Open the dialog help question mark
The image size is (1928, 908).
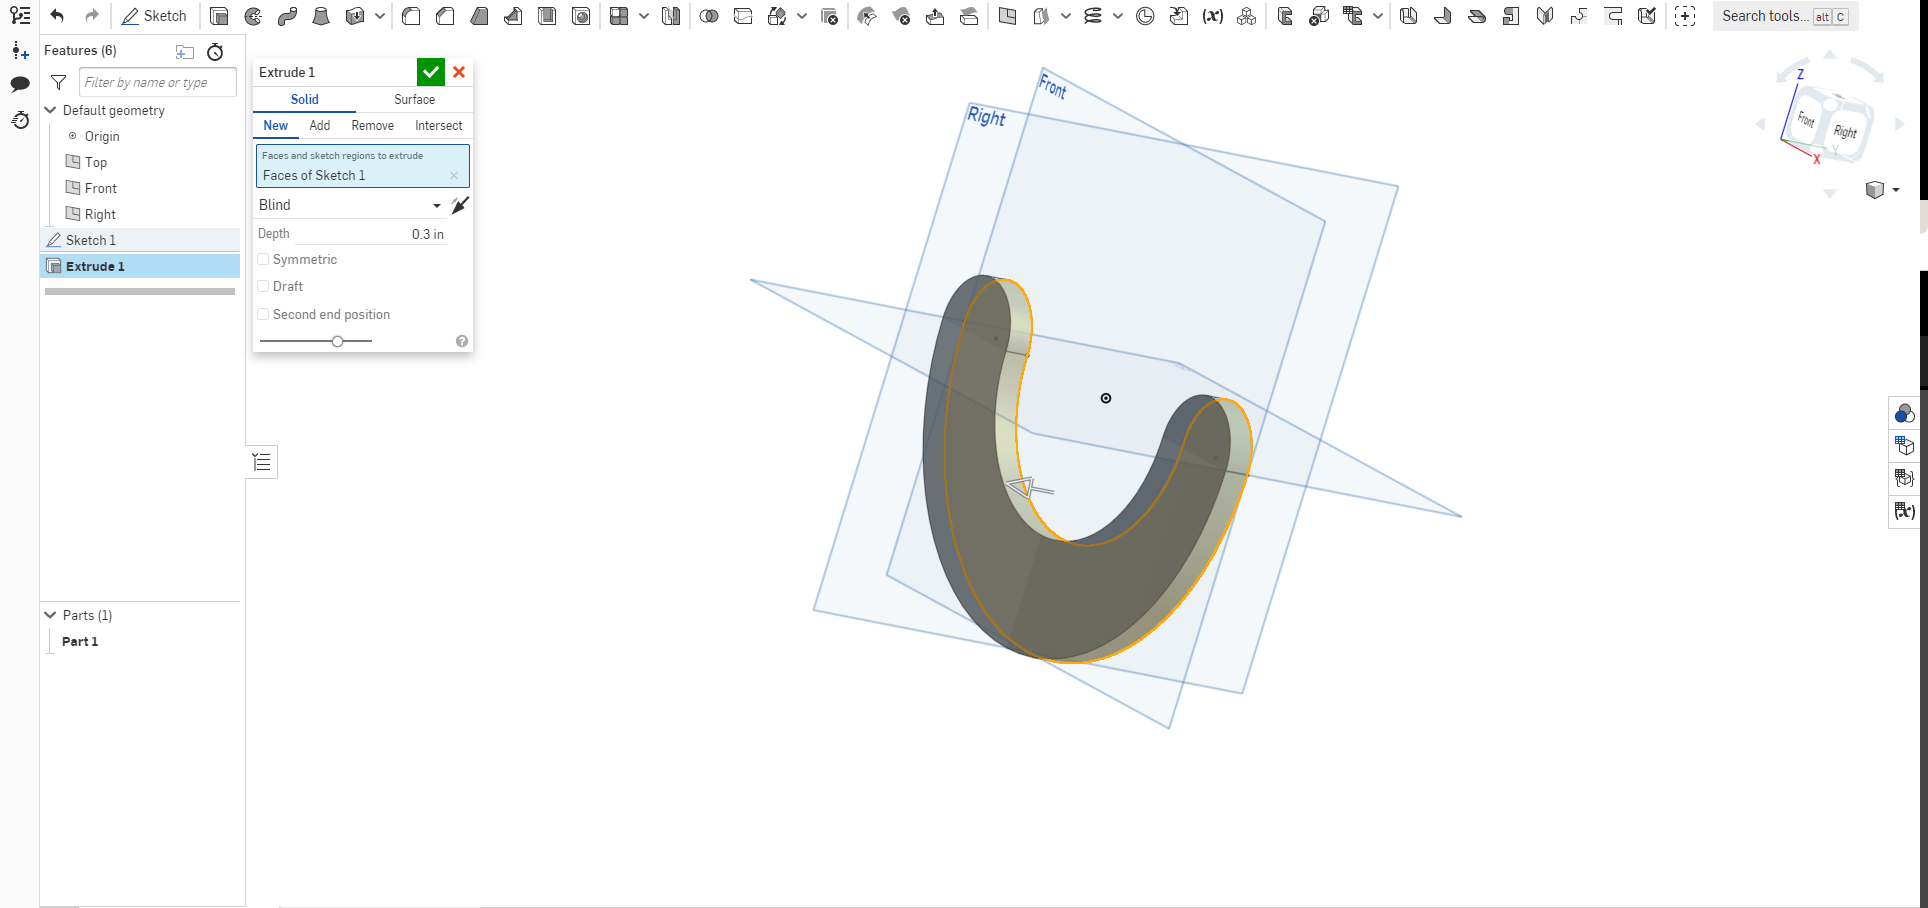[x=462, y=341]
